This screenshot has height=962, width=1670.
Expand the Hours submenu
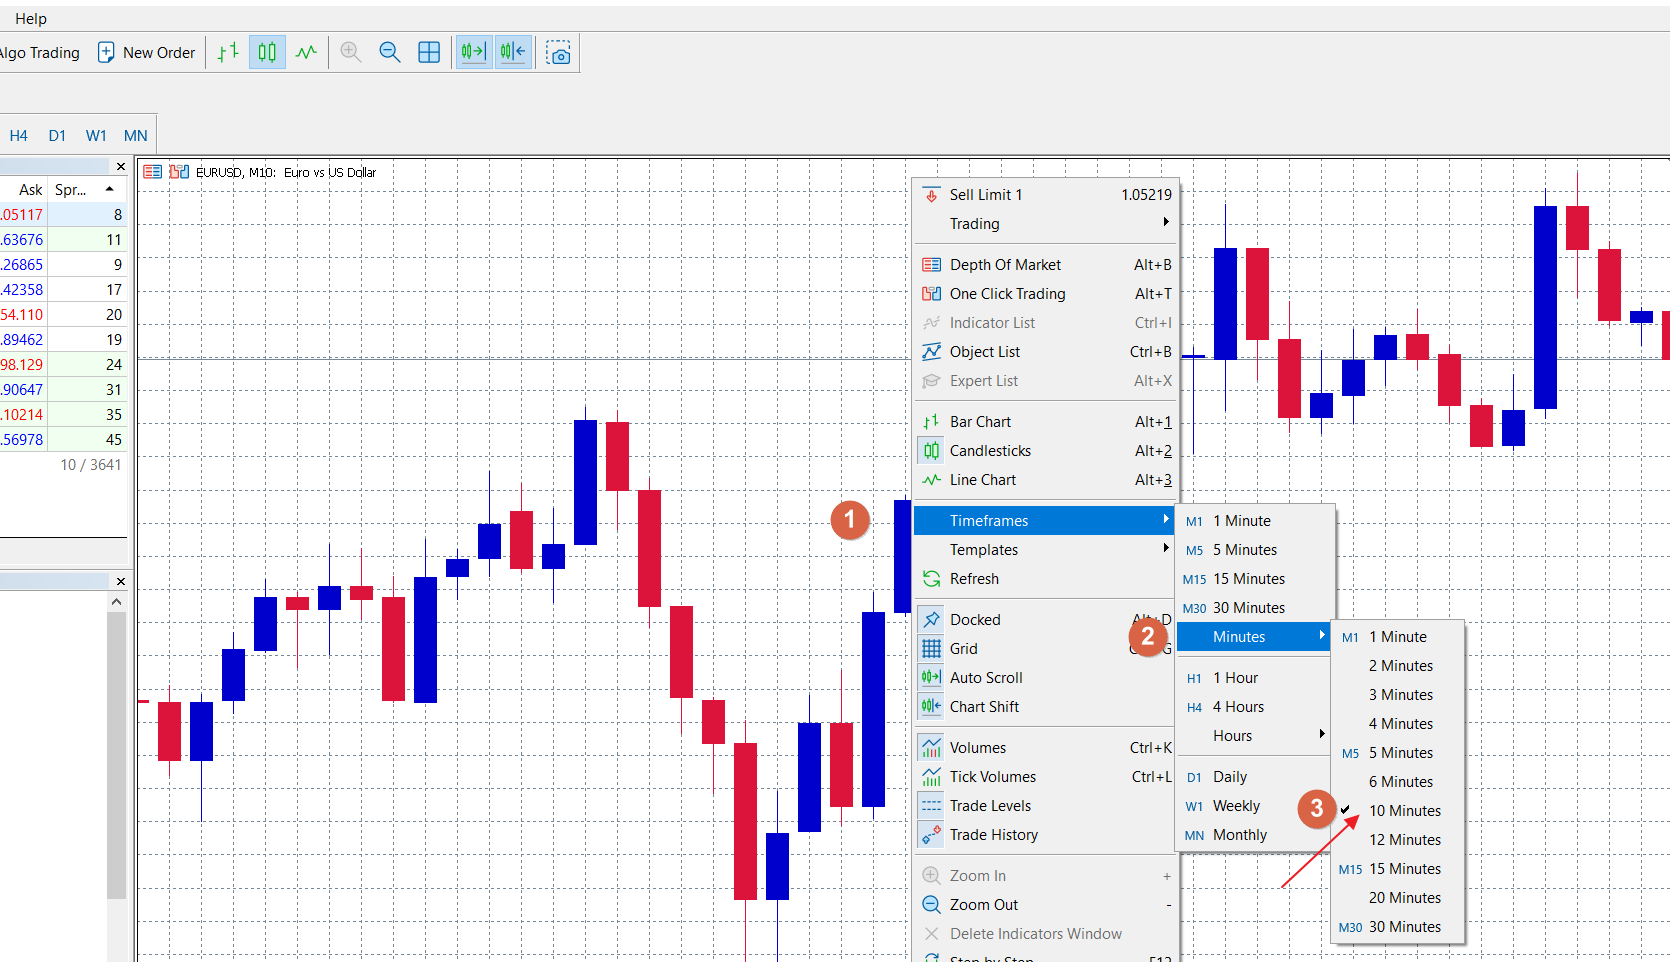[x=1255, y=736]
